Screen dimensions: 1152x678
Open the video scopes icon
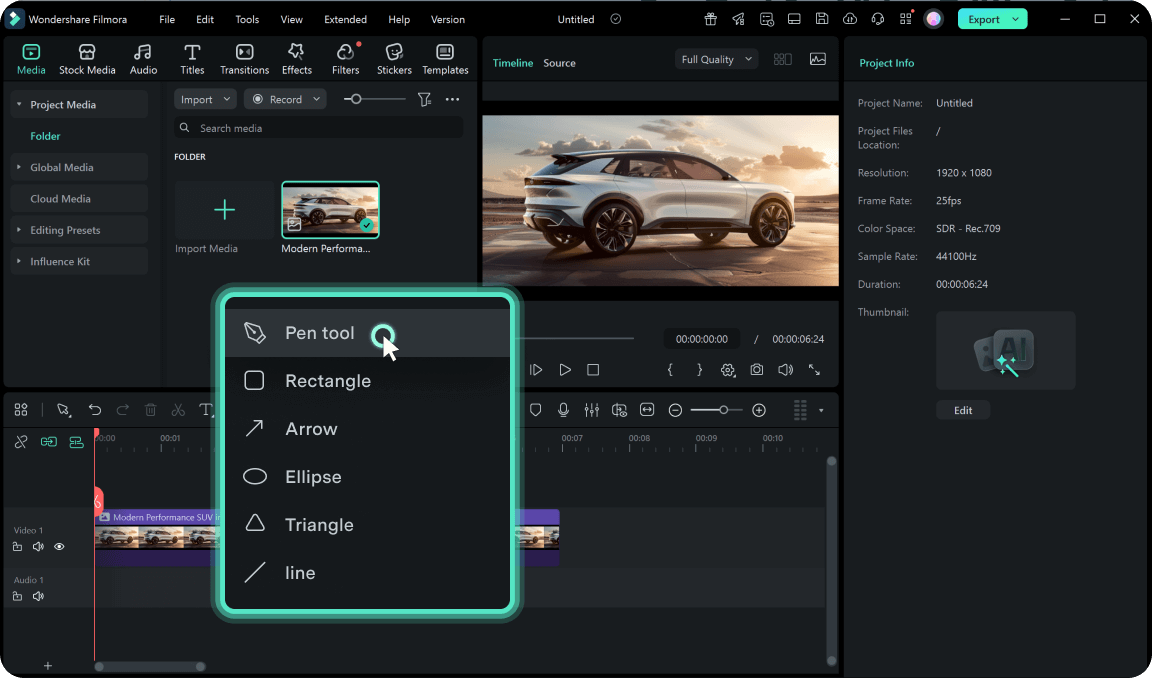click(818, 59)
